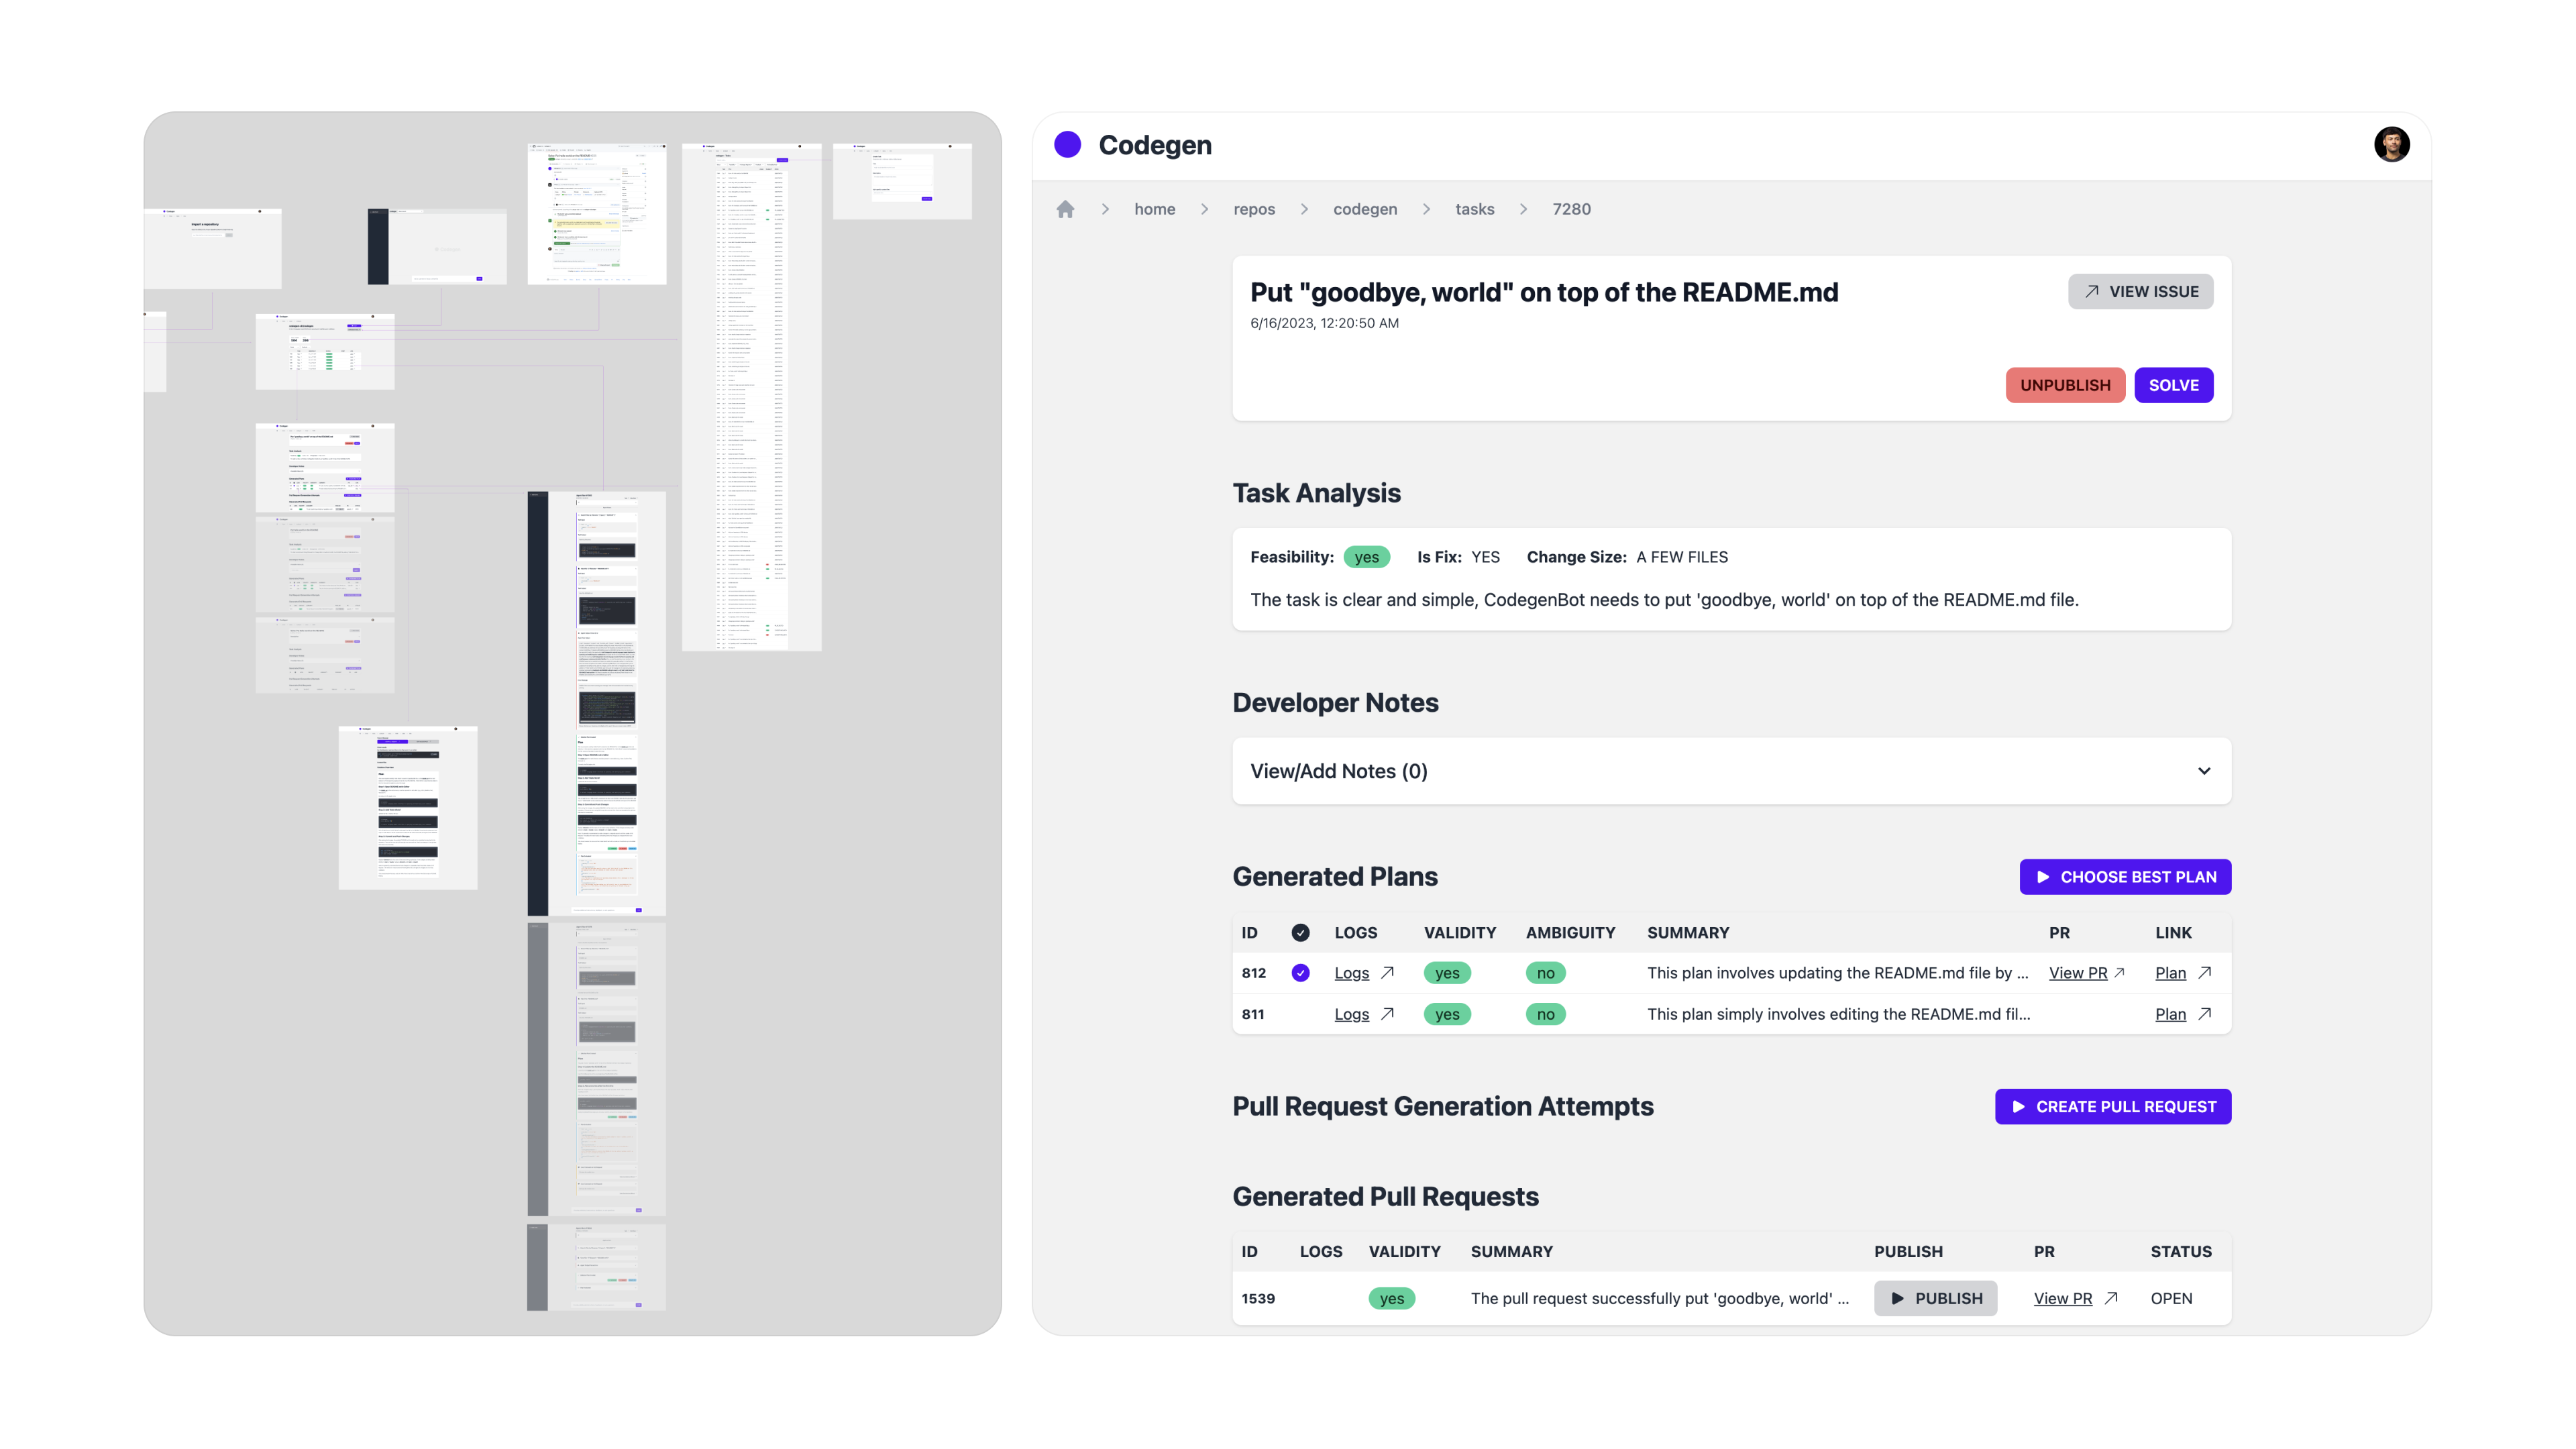Click the PUBLISH button for pull request 1539
Screen dimensions: 2576x1449
pyautogui.click(x=1935, y=1298)
